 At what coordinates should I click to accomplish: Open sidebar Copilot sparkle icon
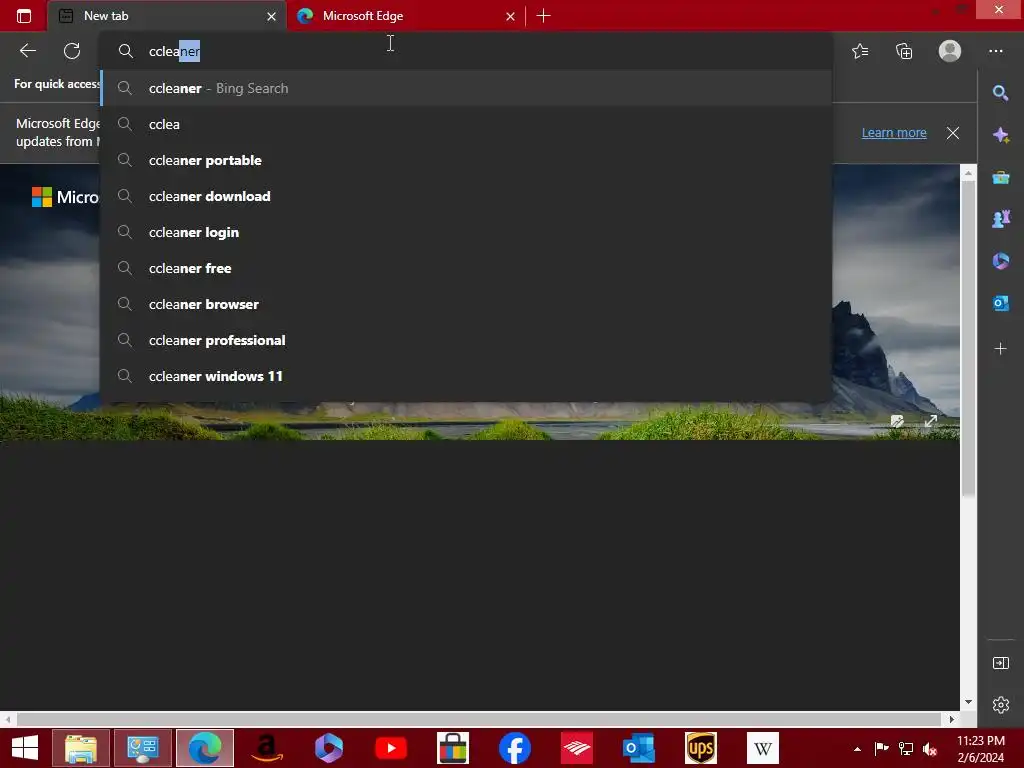click(x=1000, y=135)
